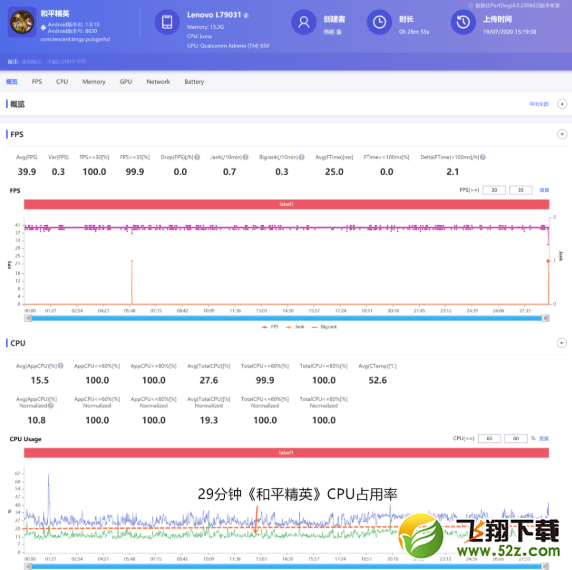Click the FPS chart left range handle

click(28, 318)
